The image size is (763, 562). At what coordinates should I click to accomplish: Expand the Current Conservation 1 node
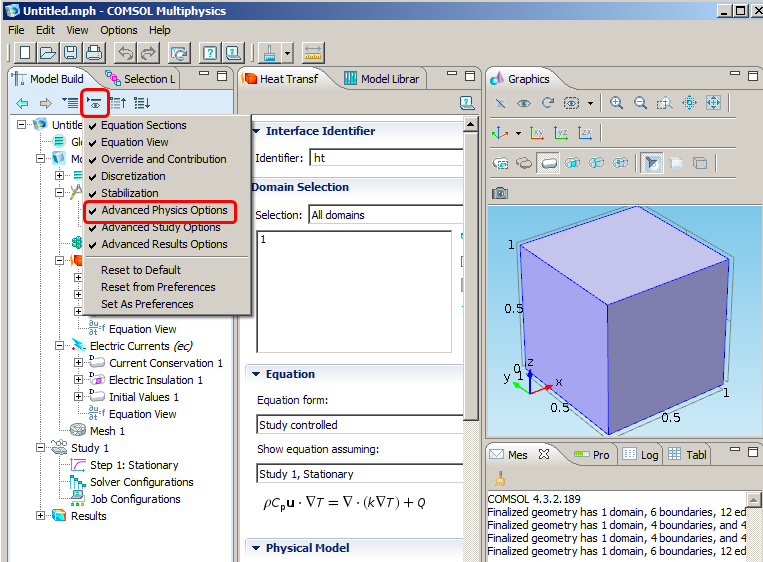[79, 363]
